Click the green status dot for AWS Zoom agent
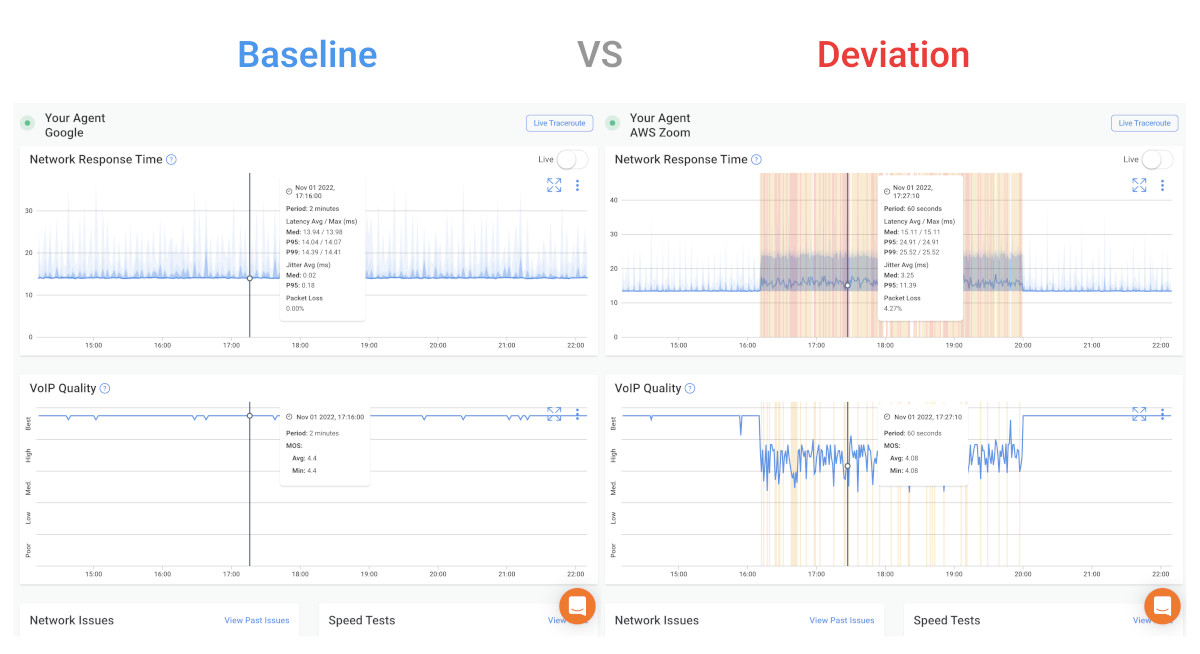 tap(610, 123)
